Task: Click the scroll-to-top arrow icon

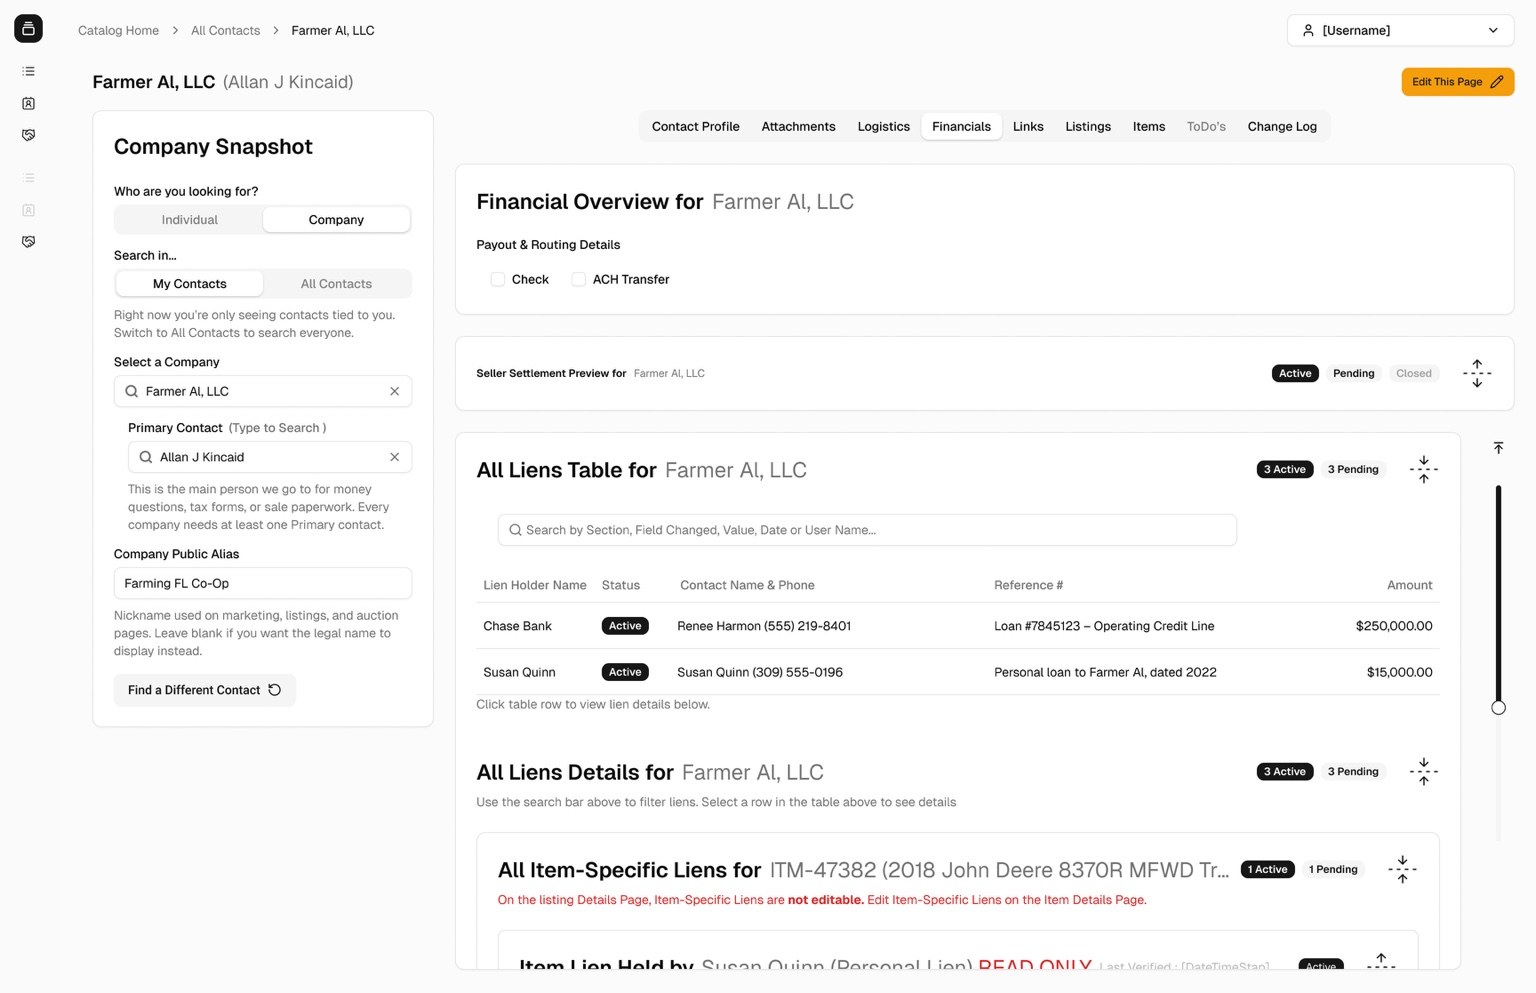Action: tap(1498, 448)
